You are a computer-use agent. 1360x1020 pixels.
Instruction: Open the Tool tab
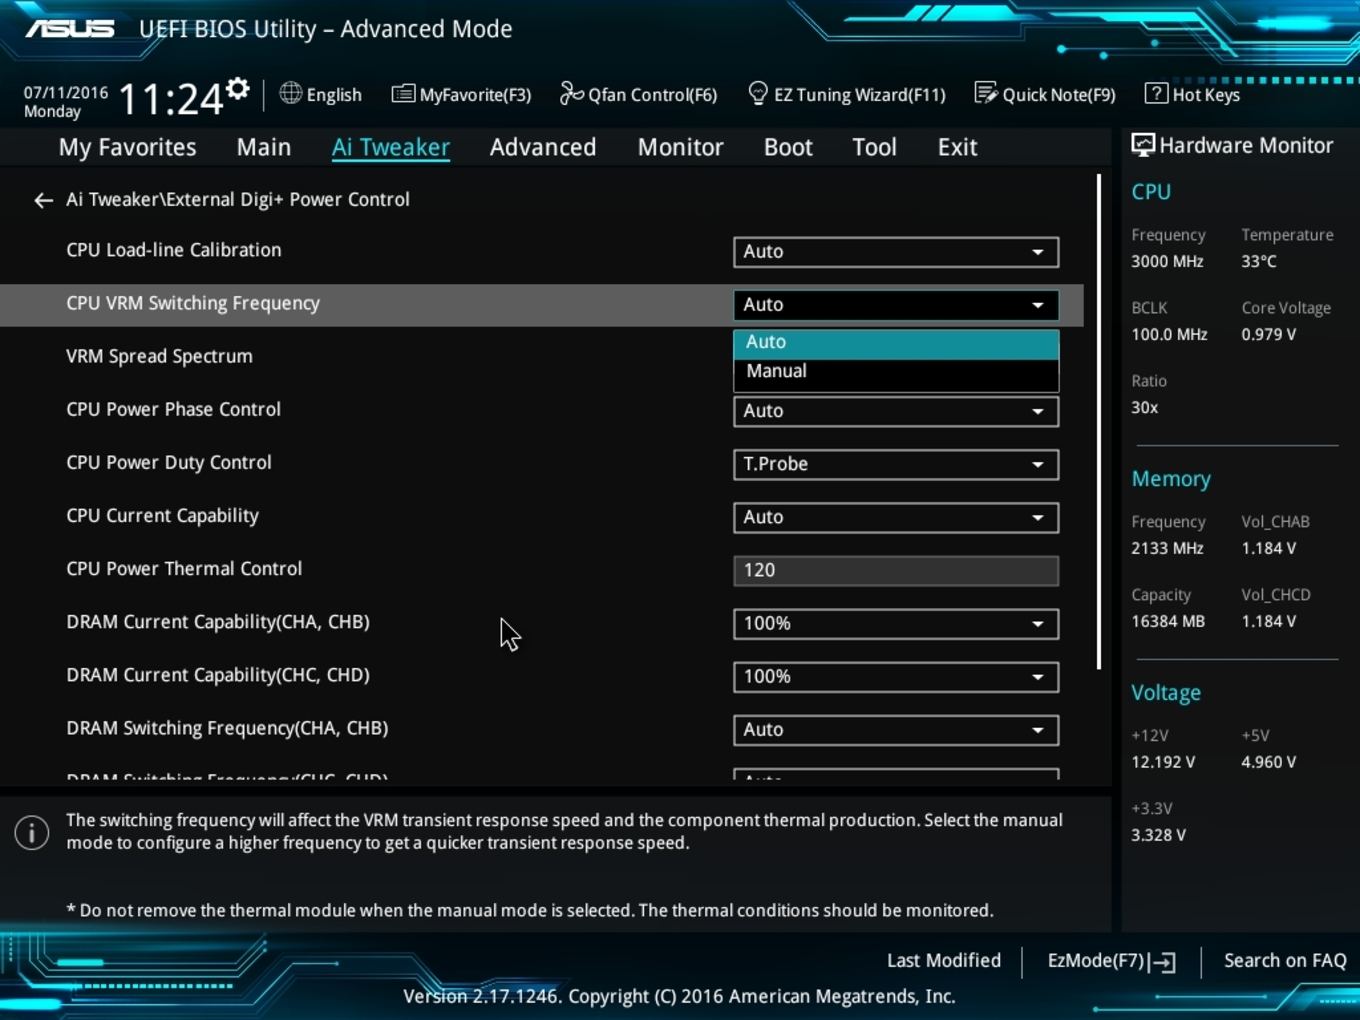tap(874, 147)
